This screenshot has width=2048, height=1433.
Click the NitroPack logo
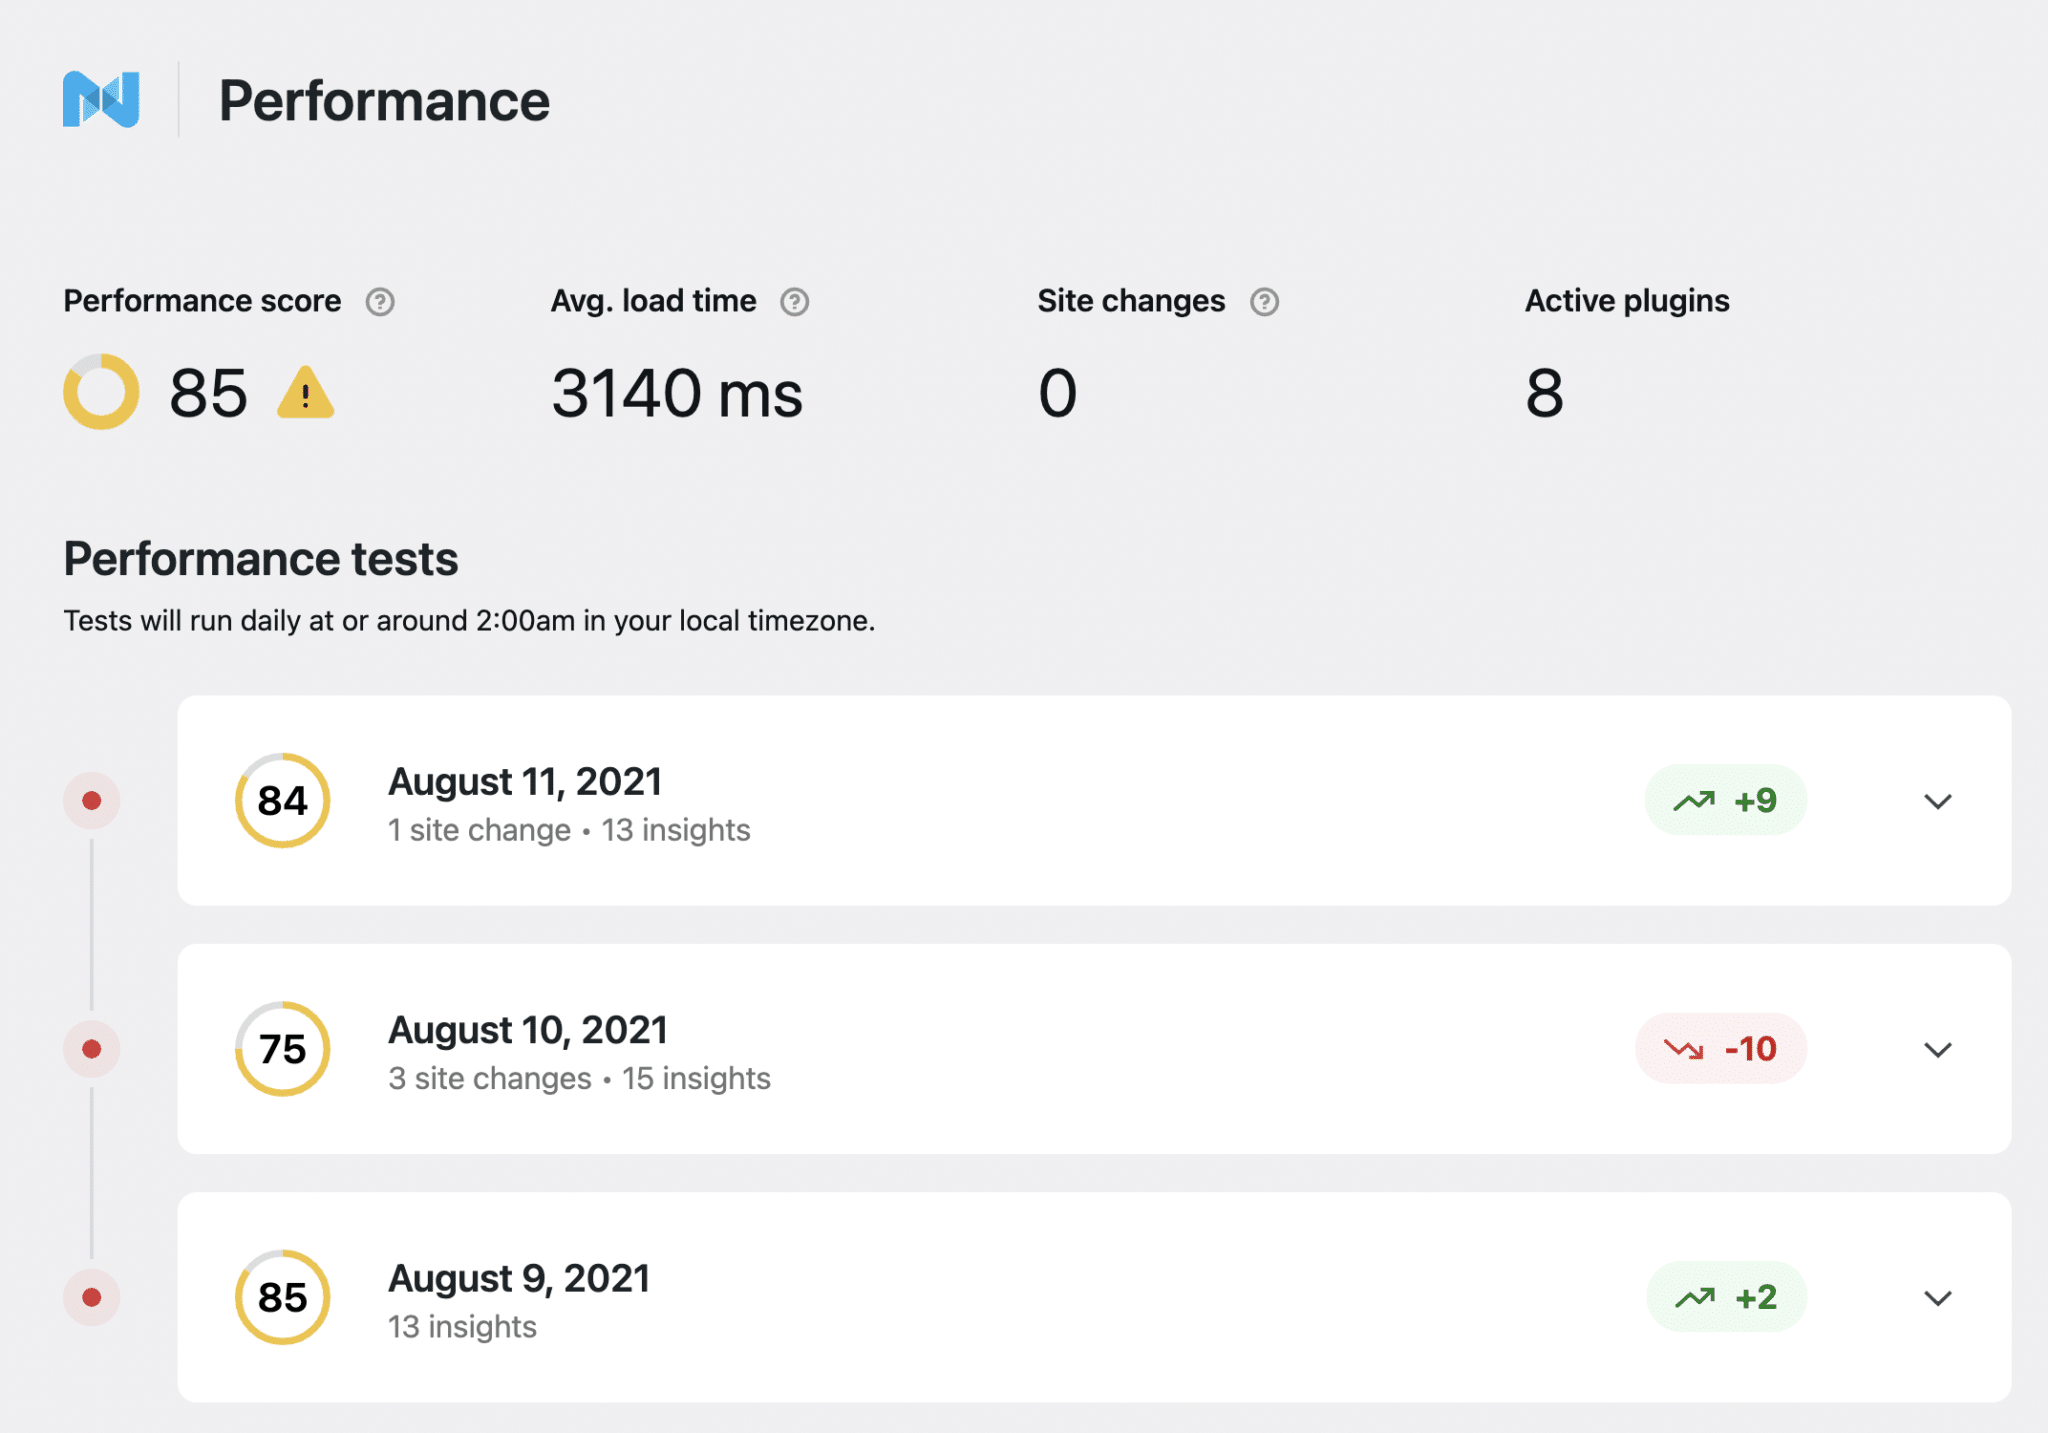[x=101, y=99]
